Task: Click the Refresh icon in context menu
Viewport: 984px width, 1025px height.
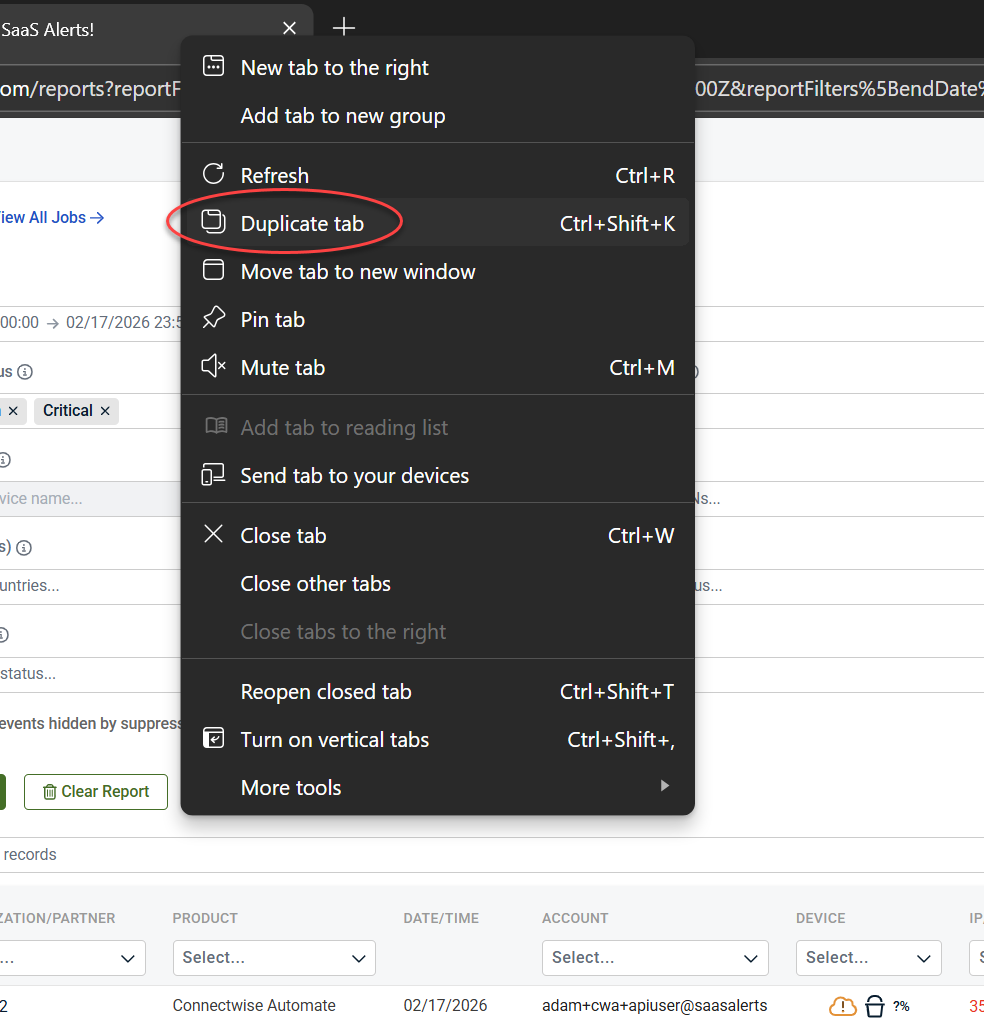Action: 213,175
